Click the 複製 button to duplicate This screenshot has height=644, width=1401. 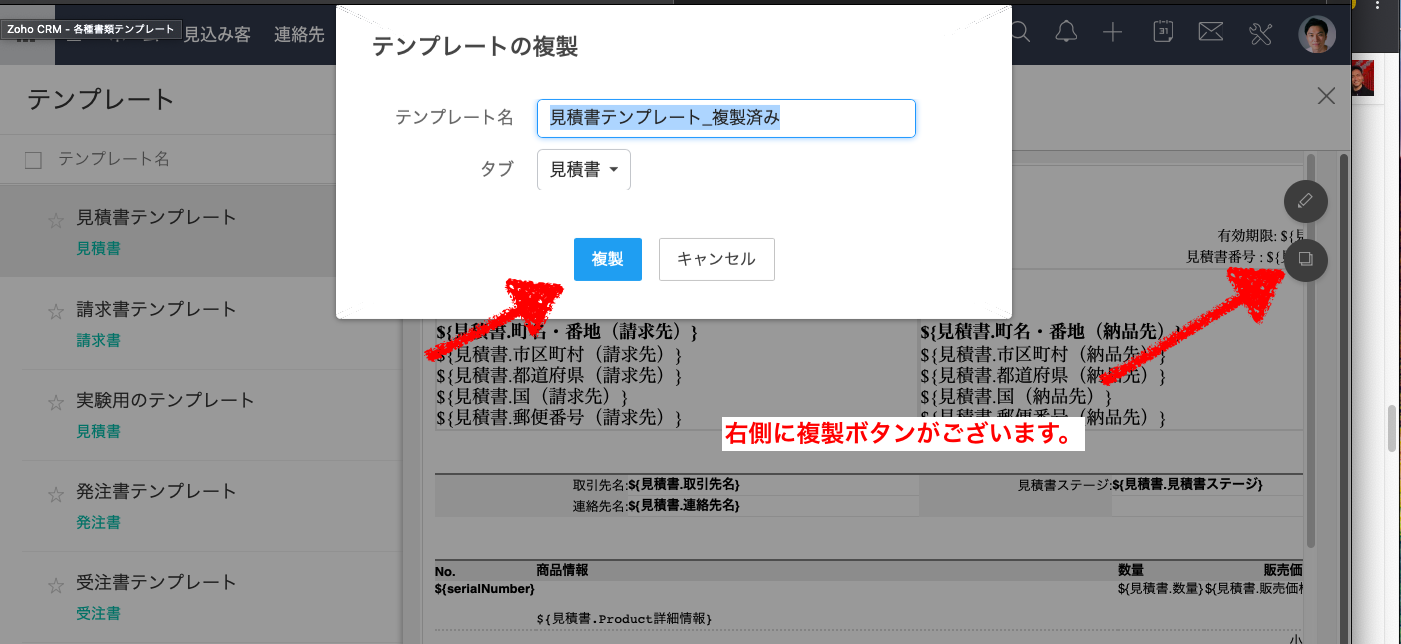pyautogui.click(x=607, y=259)
